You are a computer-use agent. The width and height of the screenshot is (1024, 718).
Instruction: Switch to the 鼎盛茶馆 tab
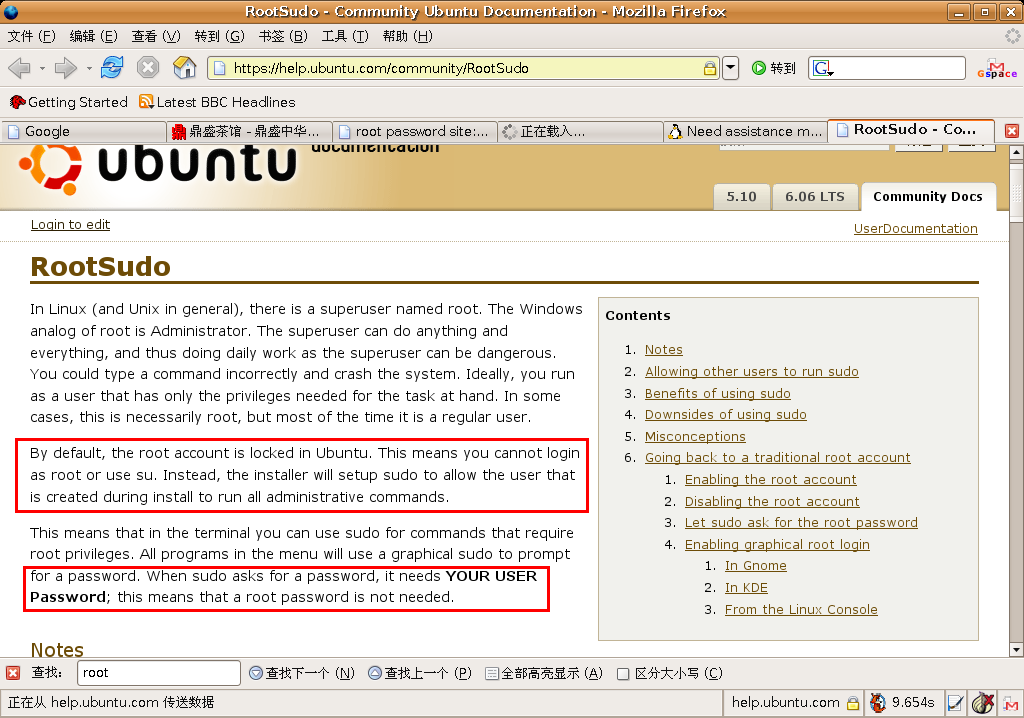pyautogui.click(x=249, y=131)
